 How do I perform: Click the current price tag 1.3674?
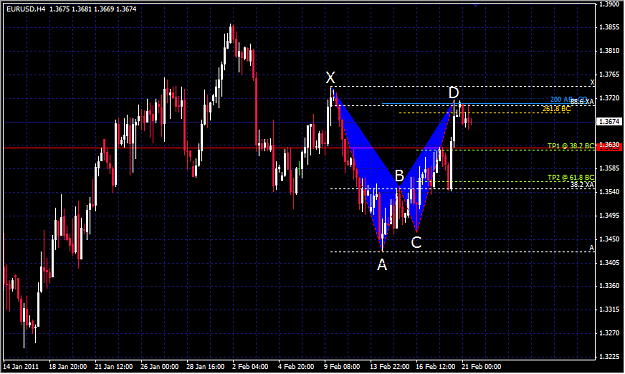[x=609, y=121]
